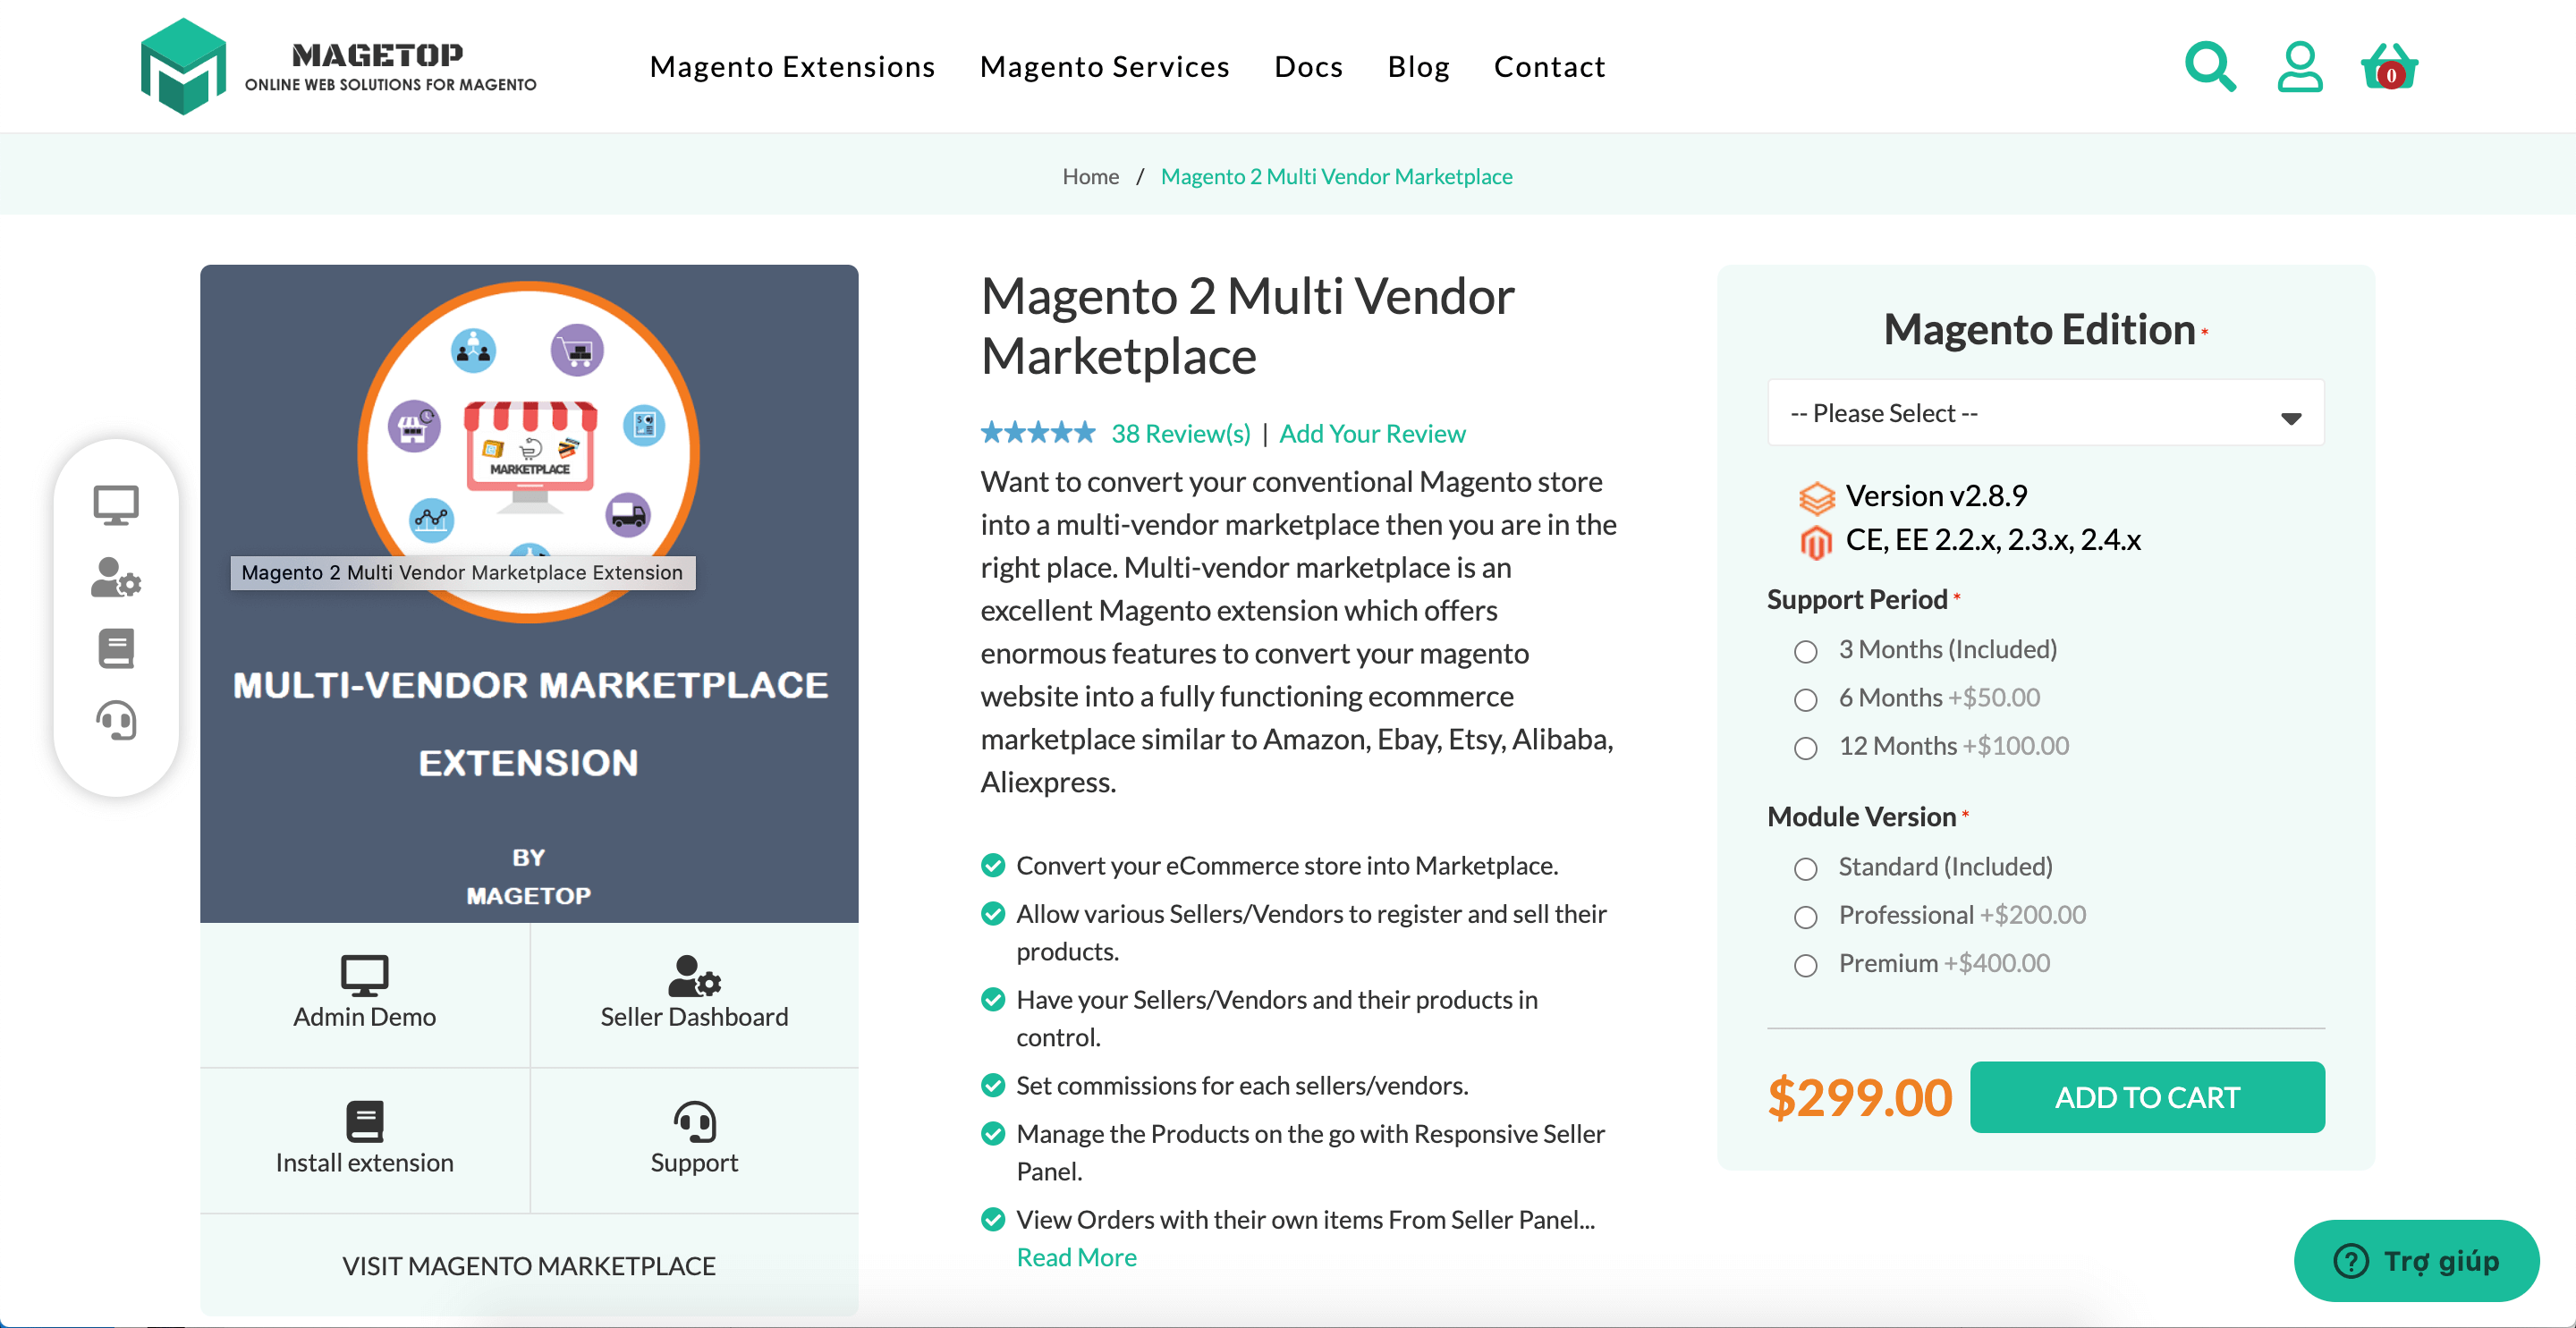Image resolution: width=2576 pixels, height=1328 pixels.
Task: Select the Standard (Included) module version
Action: tap(1805, 868)
